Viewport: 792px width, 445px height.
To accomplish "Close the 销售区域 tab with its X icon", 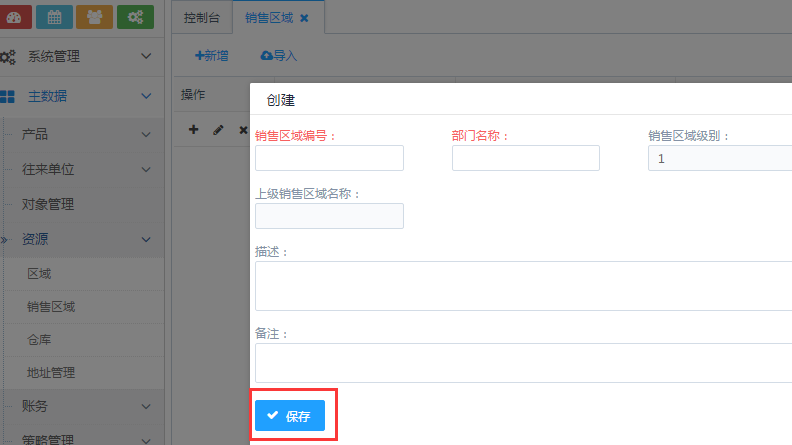I will click(x=304, y=19).
